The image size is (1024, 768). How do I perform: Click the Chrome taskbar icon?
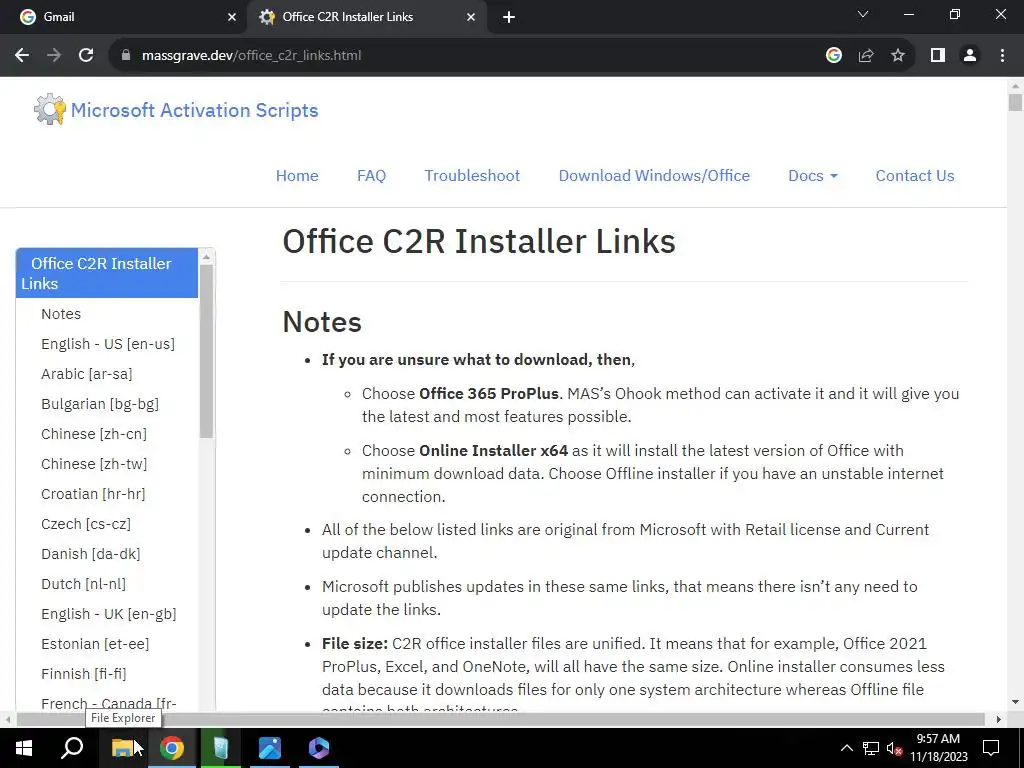172,748
